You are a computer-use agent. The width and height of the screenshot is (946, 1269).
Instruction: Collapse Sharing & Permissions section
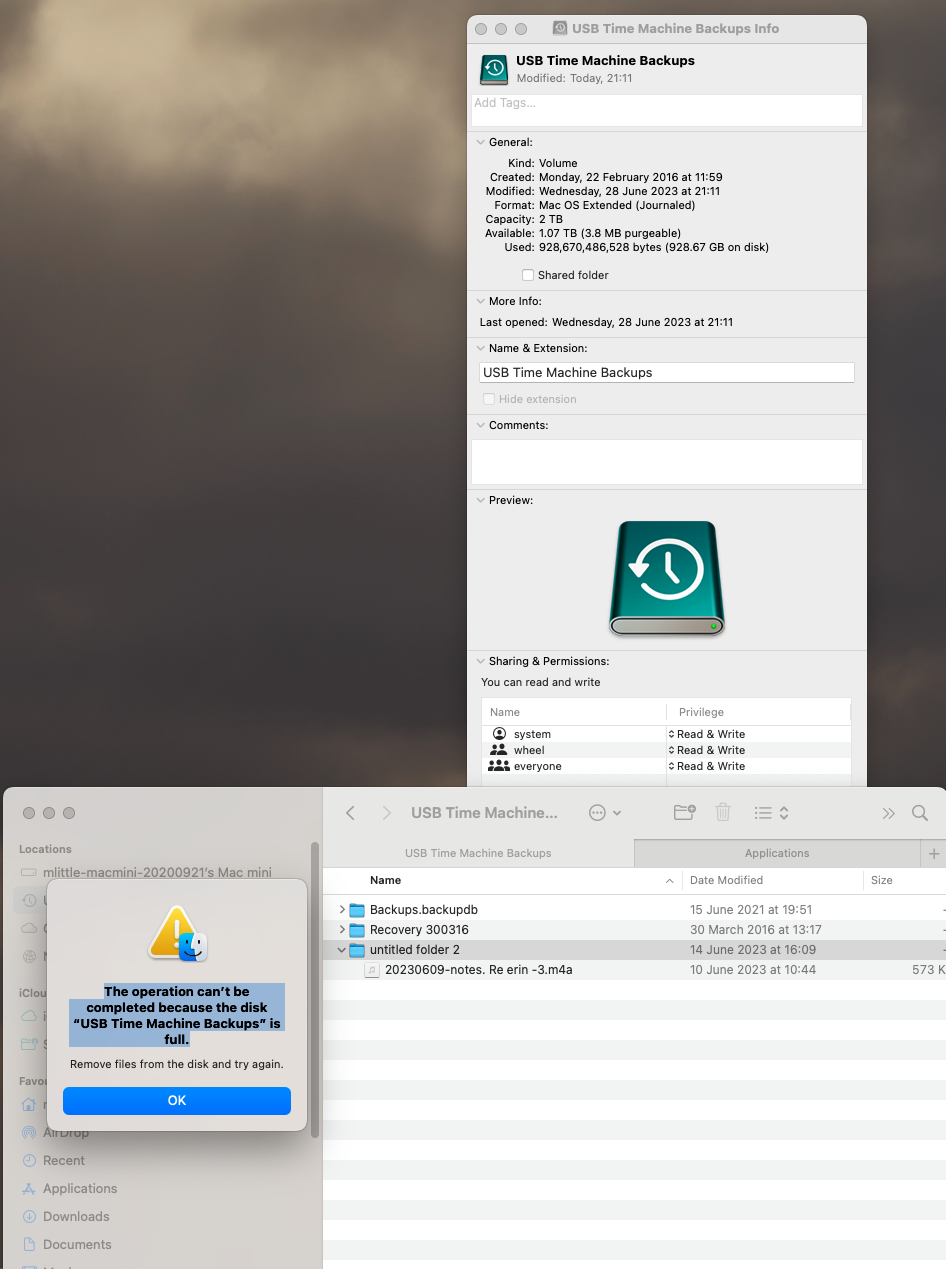coord(480,661)
